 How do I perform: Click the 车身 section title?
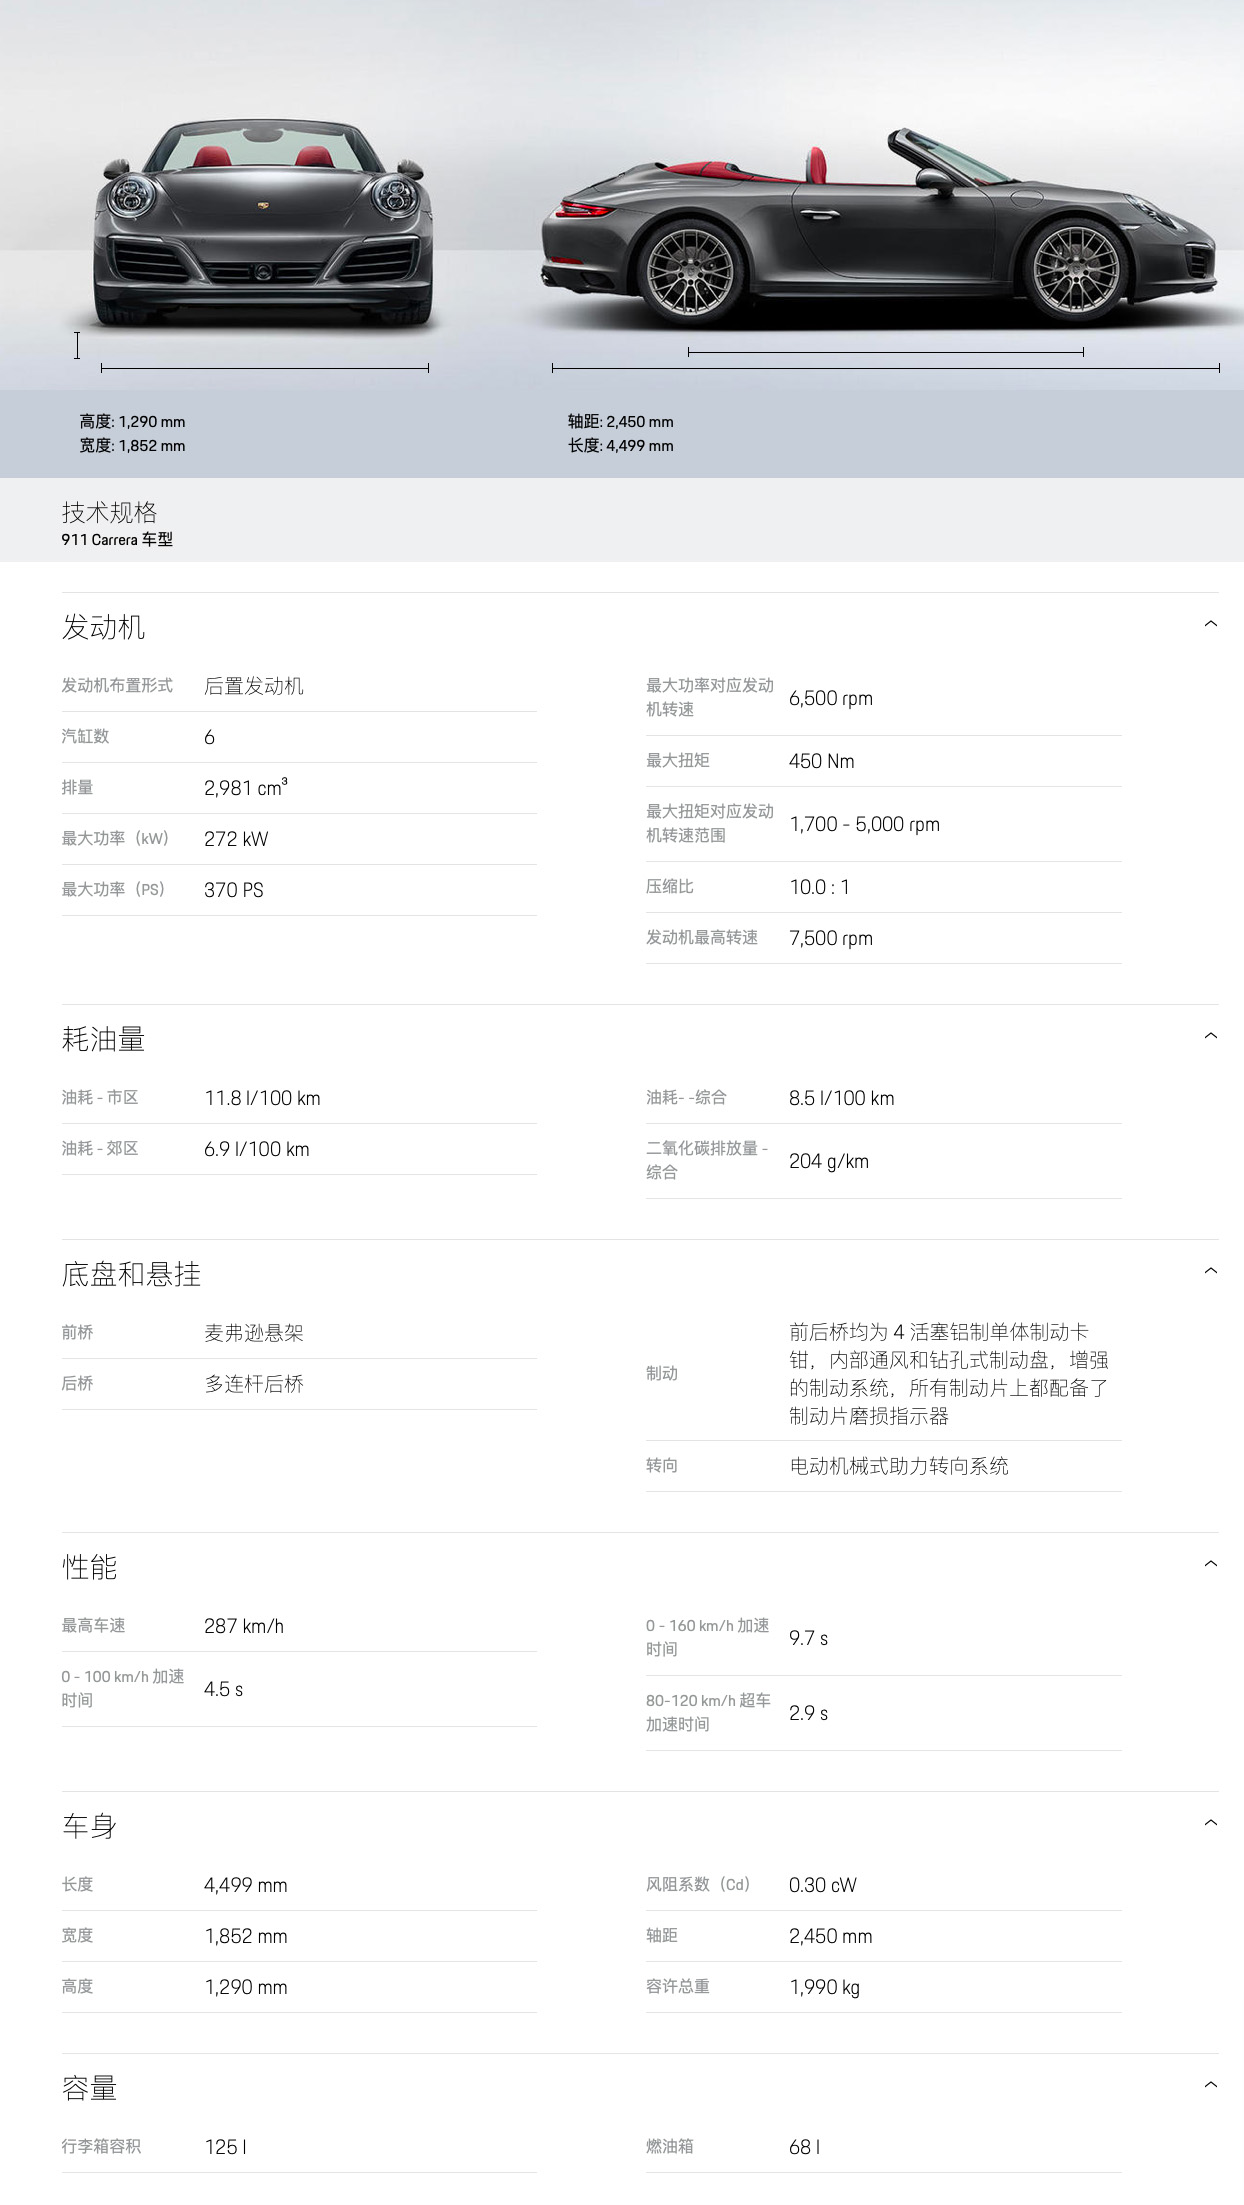[89, 1826]
